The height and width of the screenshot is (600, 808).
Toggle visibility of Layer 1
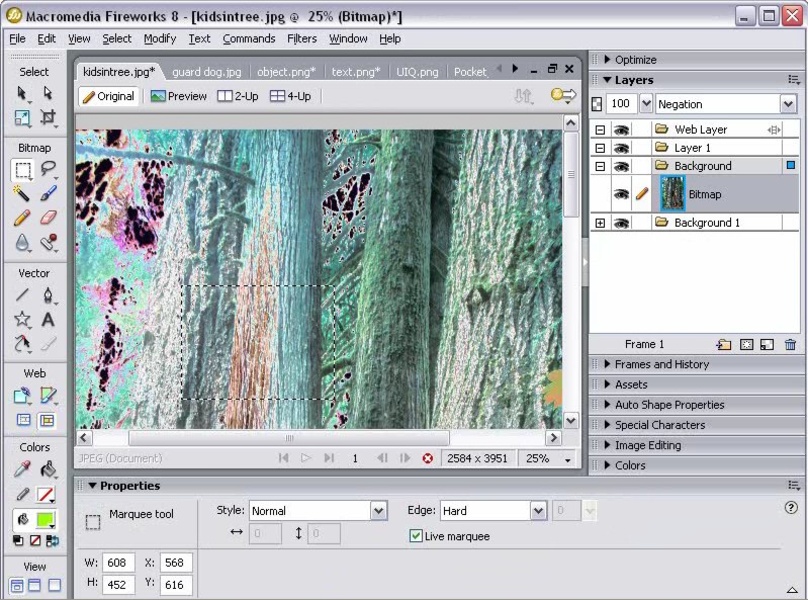pos(621,148)
